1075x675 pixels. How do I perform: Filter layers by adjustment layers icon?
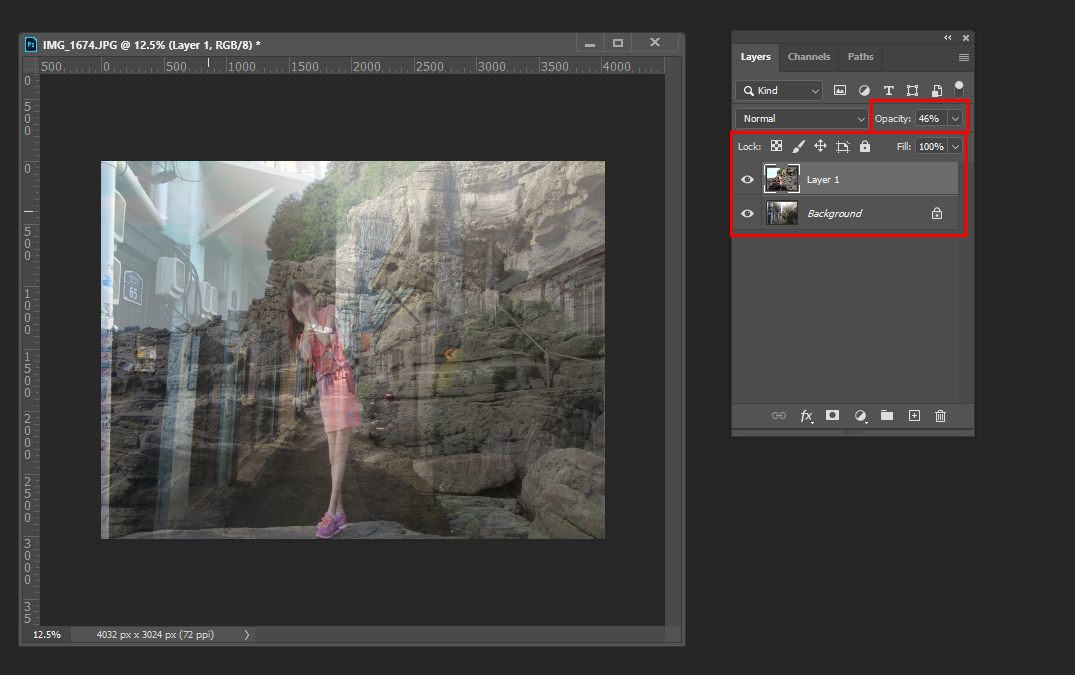pyautogui.click(x=864, y=90)
